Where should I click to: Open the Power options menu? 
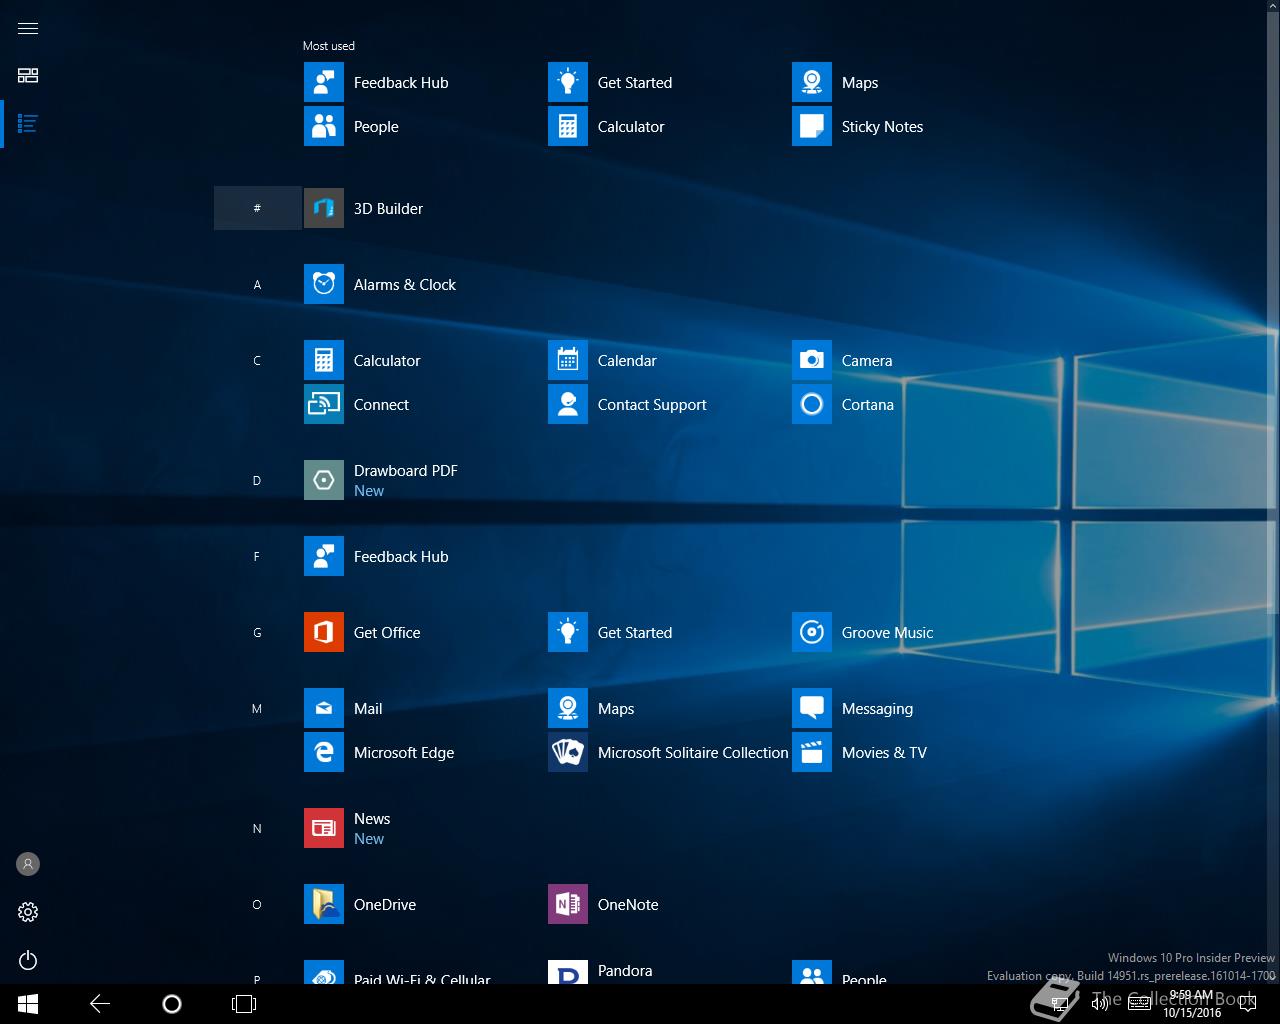[x=28, y=960]
